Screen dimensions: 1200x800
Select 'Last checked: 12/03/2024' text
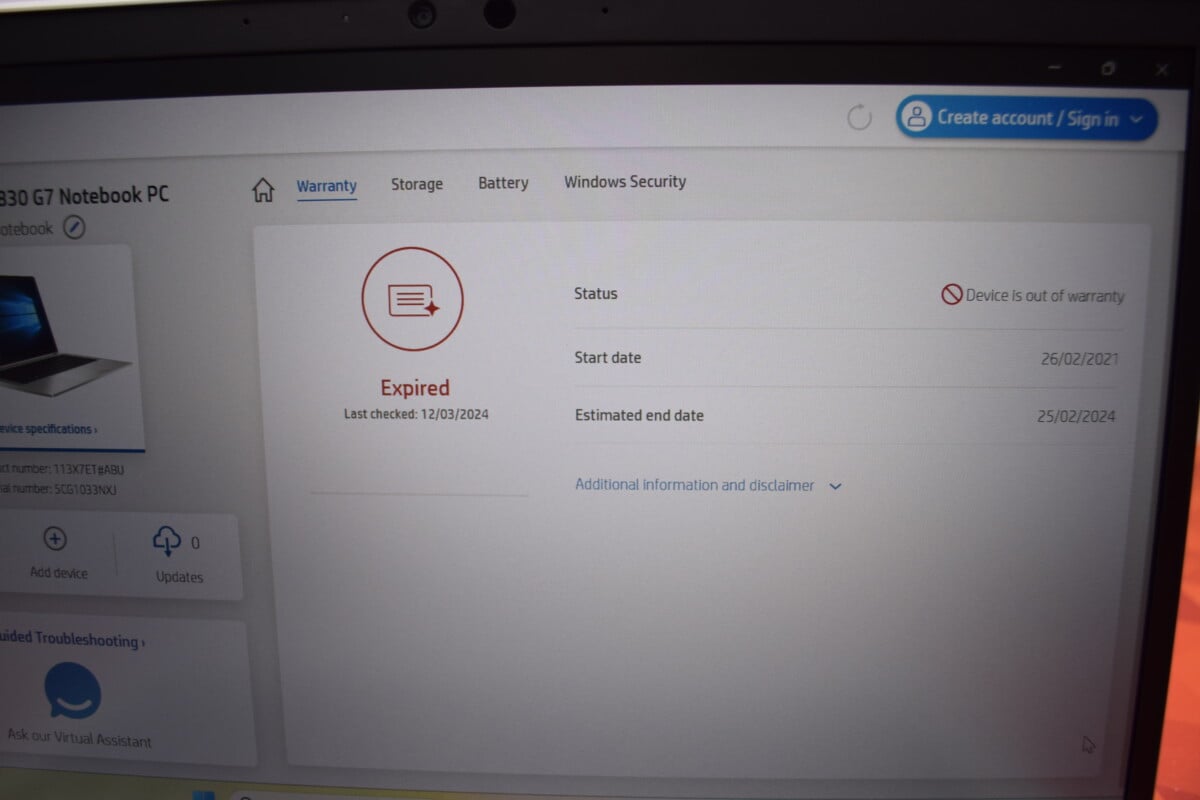pyautogui.click(x=416, y=414)
